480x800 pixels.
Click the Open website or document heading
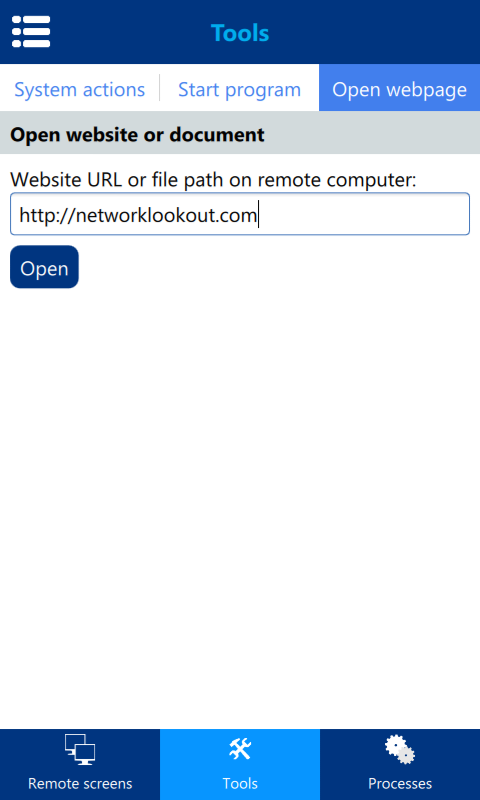point(137,135)
